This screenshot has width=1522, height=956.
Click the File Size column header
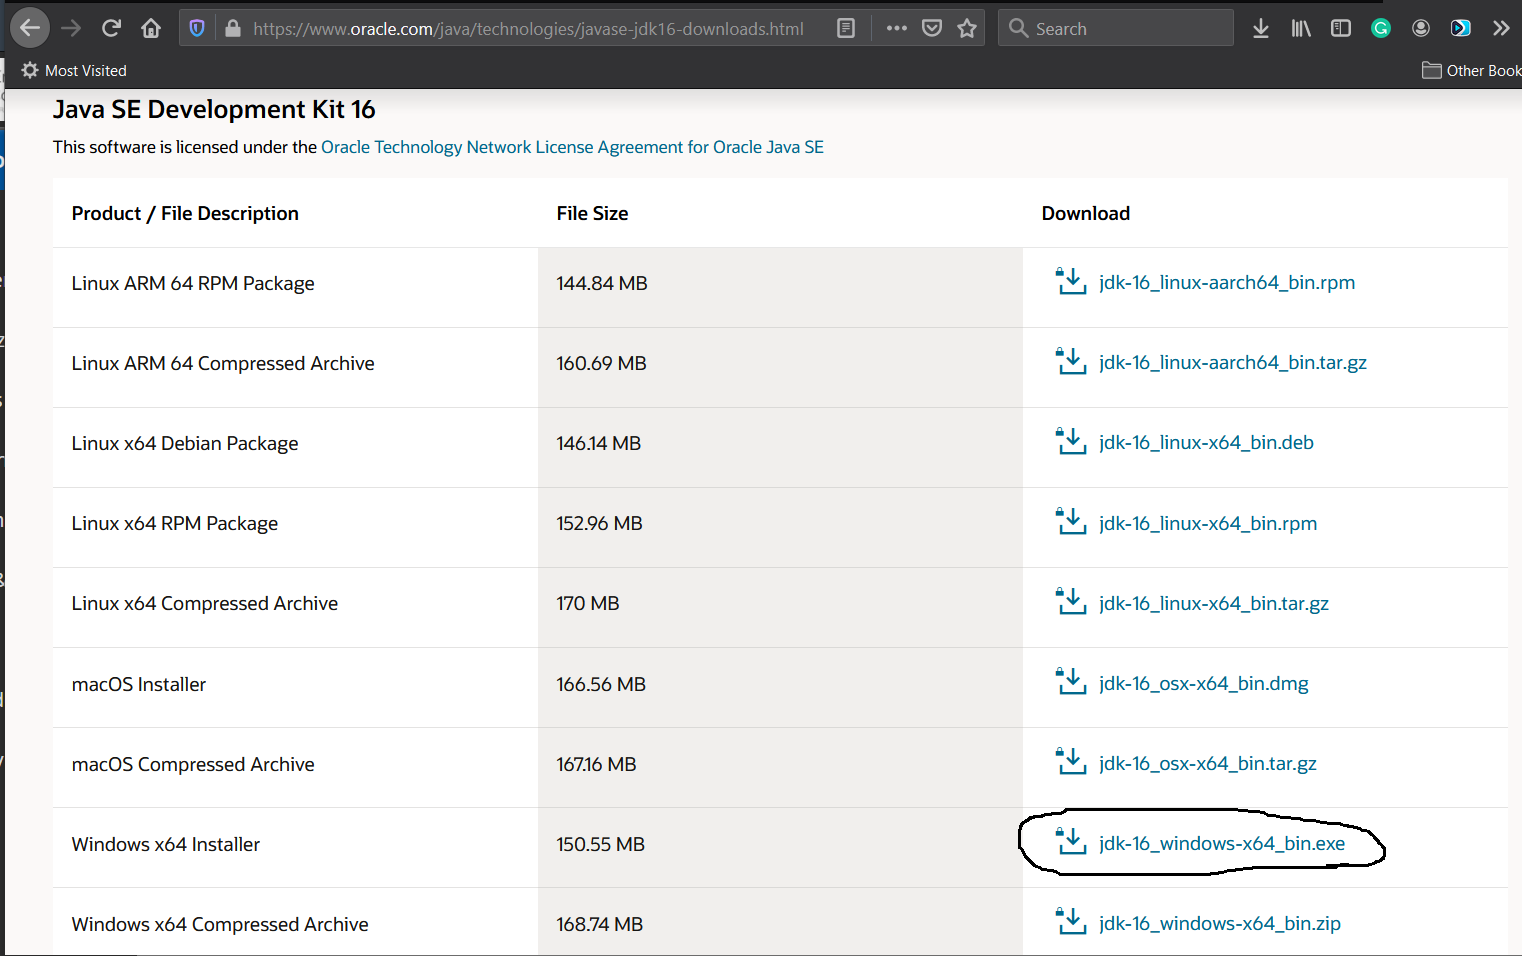[592, 213]
